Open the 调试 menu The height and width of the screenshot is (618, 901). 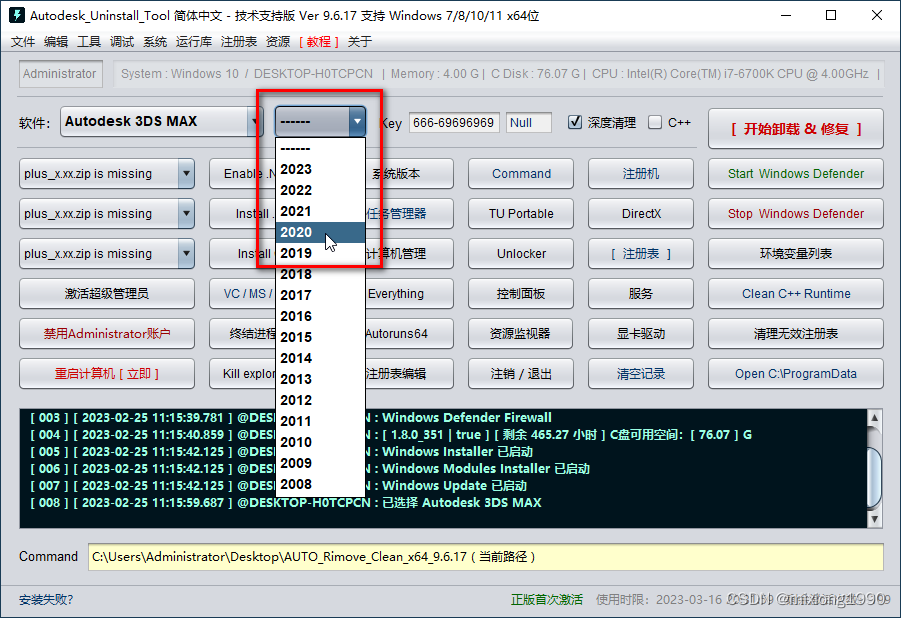click(122, 42)
